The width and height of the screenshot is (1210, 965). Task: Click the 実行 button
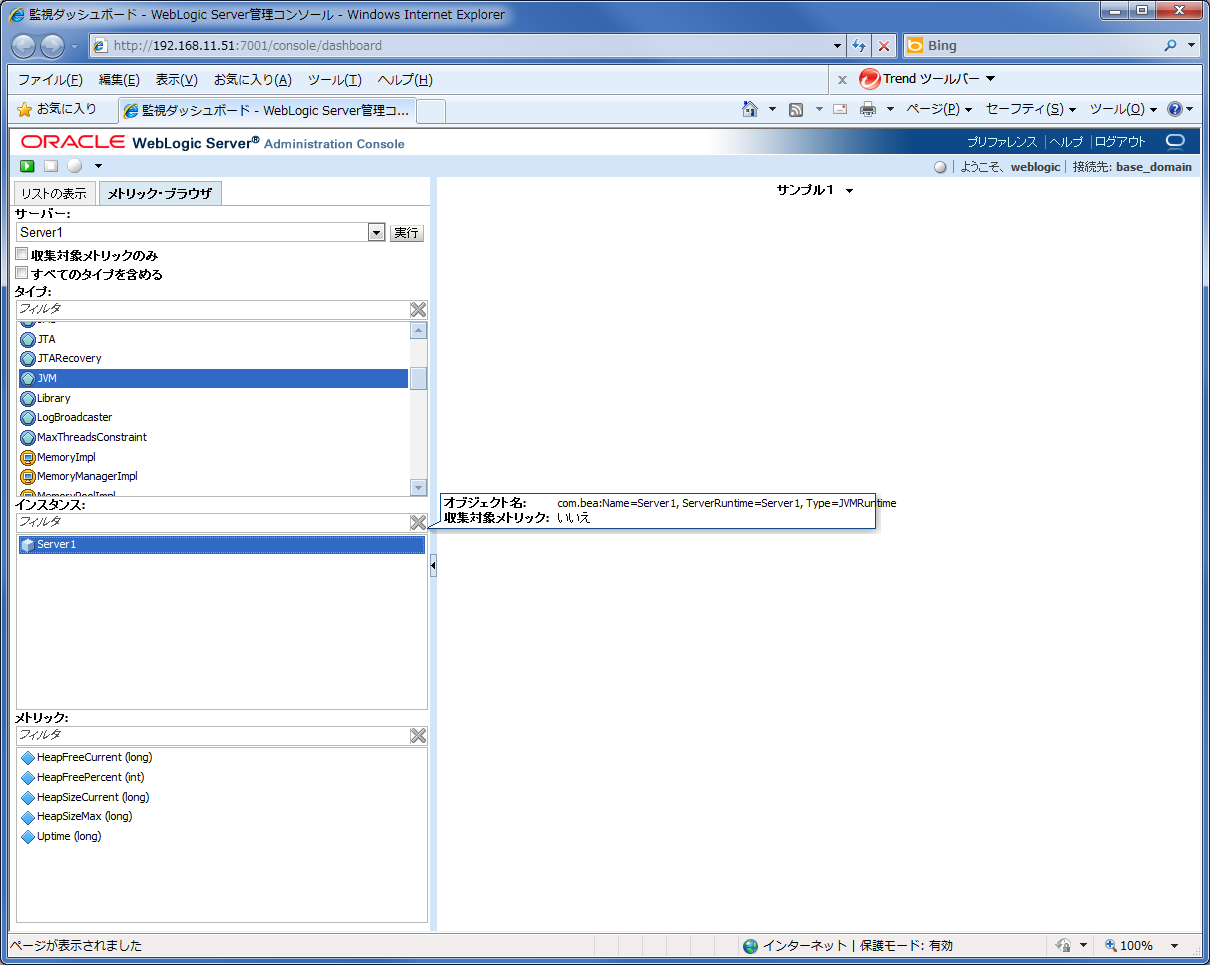tap(407, 233)
